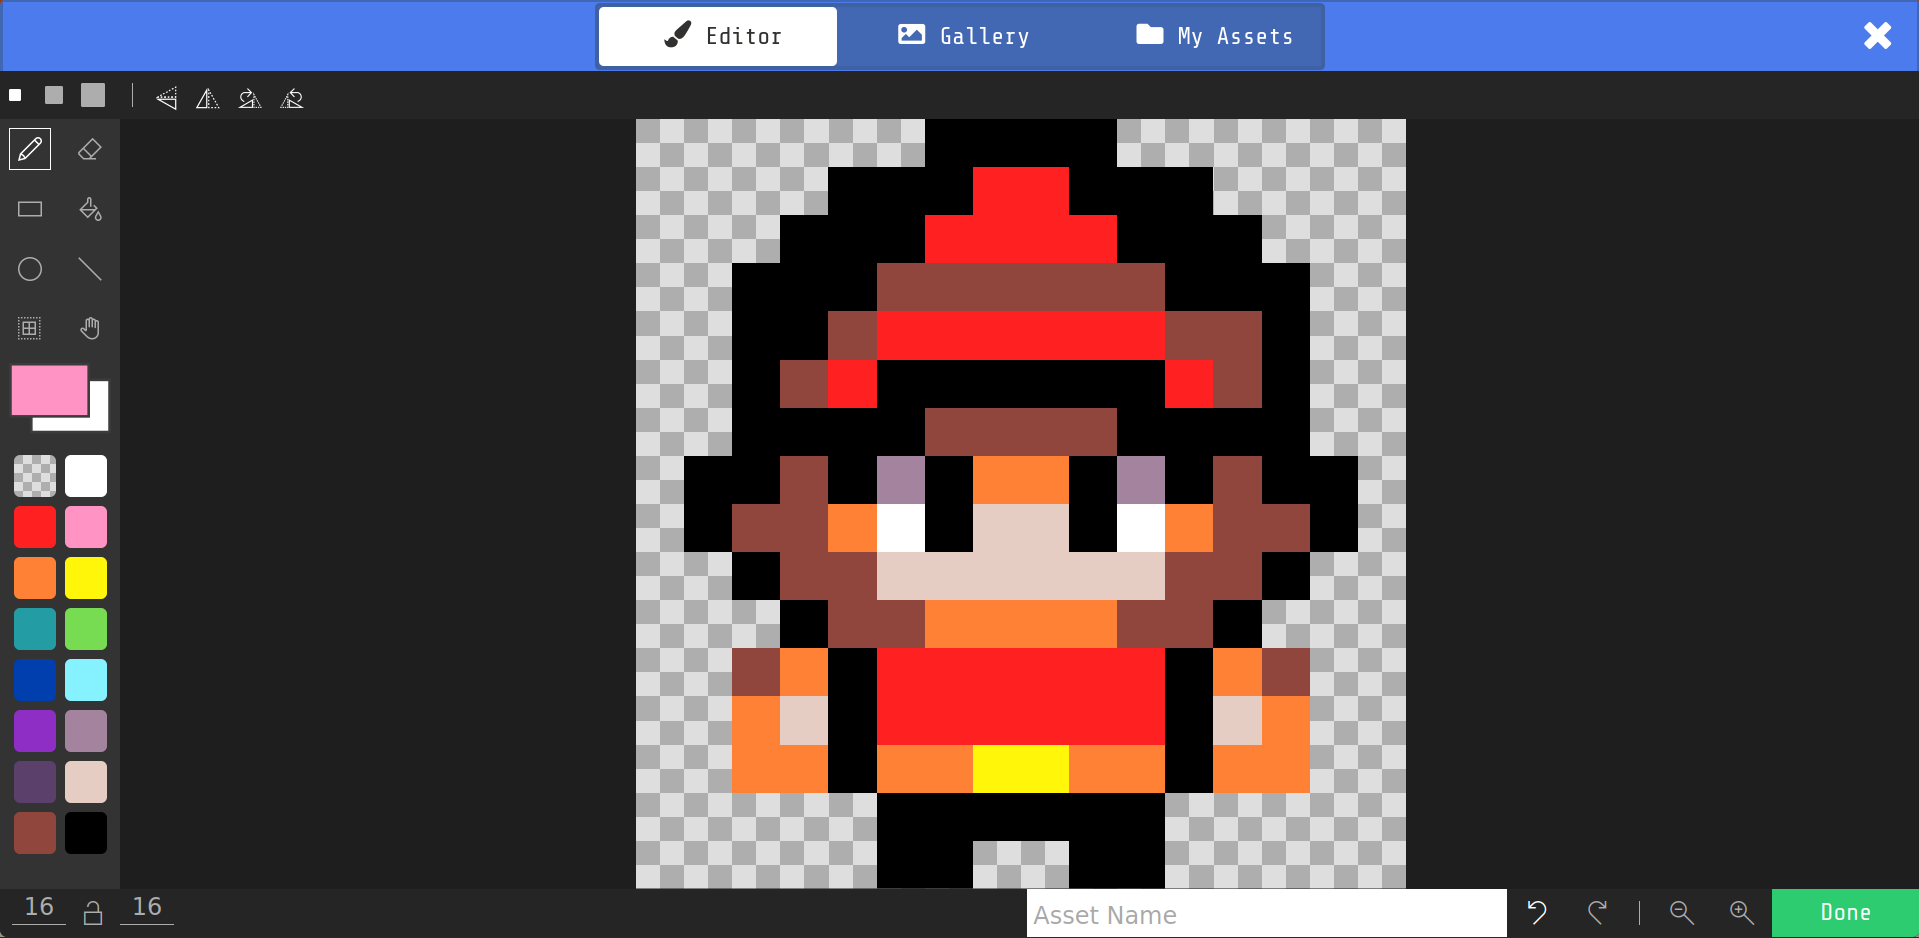Screen dimensions: 1919x938
Task: Open the My Assets tab
Action: tap(1214, 36)
